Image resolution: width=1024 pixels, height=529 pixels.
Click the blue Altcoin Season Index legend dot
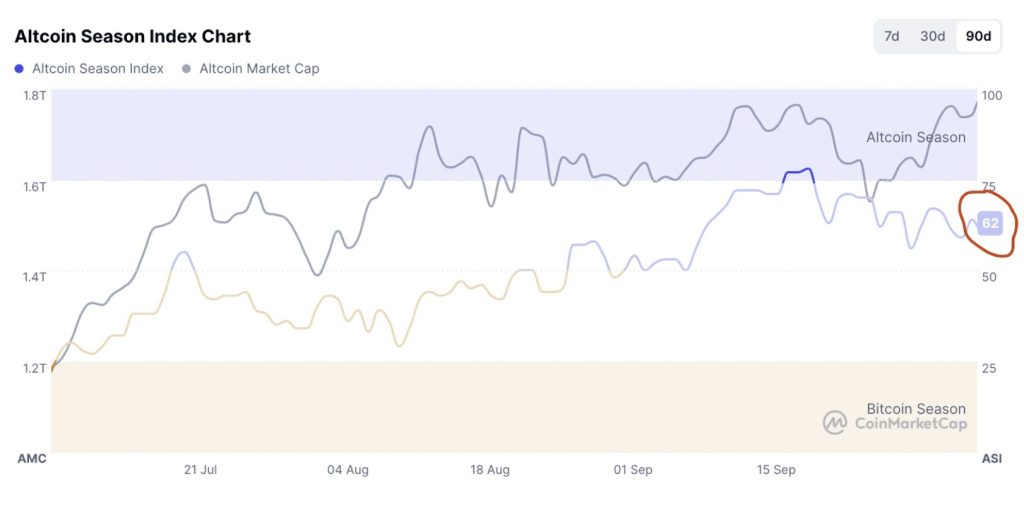coord(20,69)
